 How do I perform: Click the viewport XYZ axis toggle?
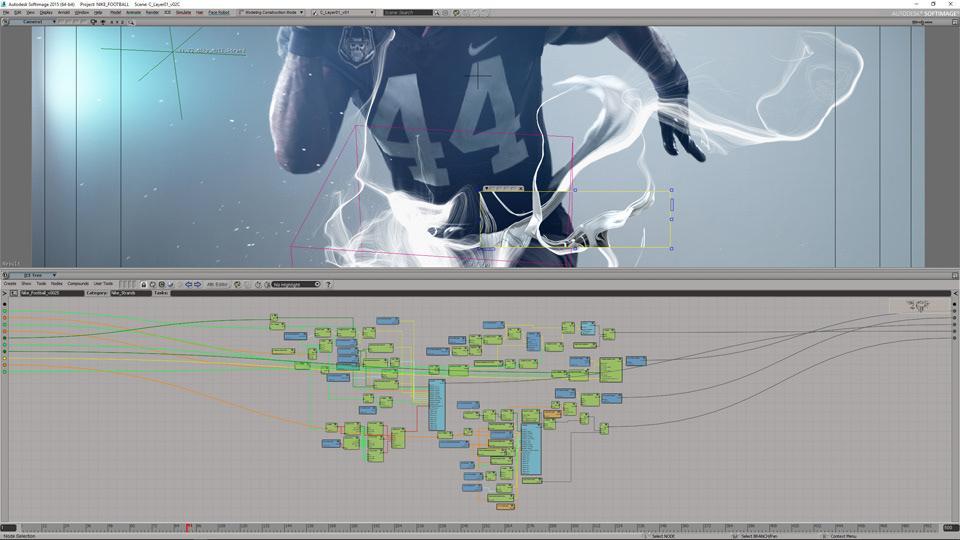(x=117, y=22)
